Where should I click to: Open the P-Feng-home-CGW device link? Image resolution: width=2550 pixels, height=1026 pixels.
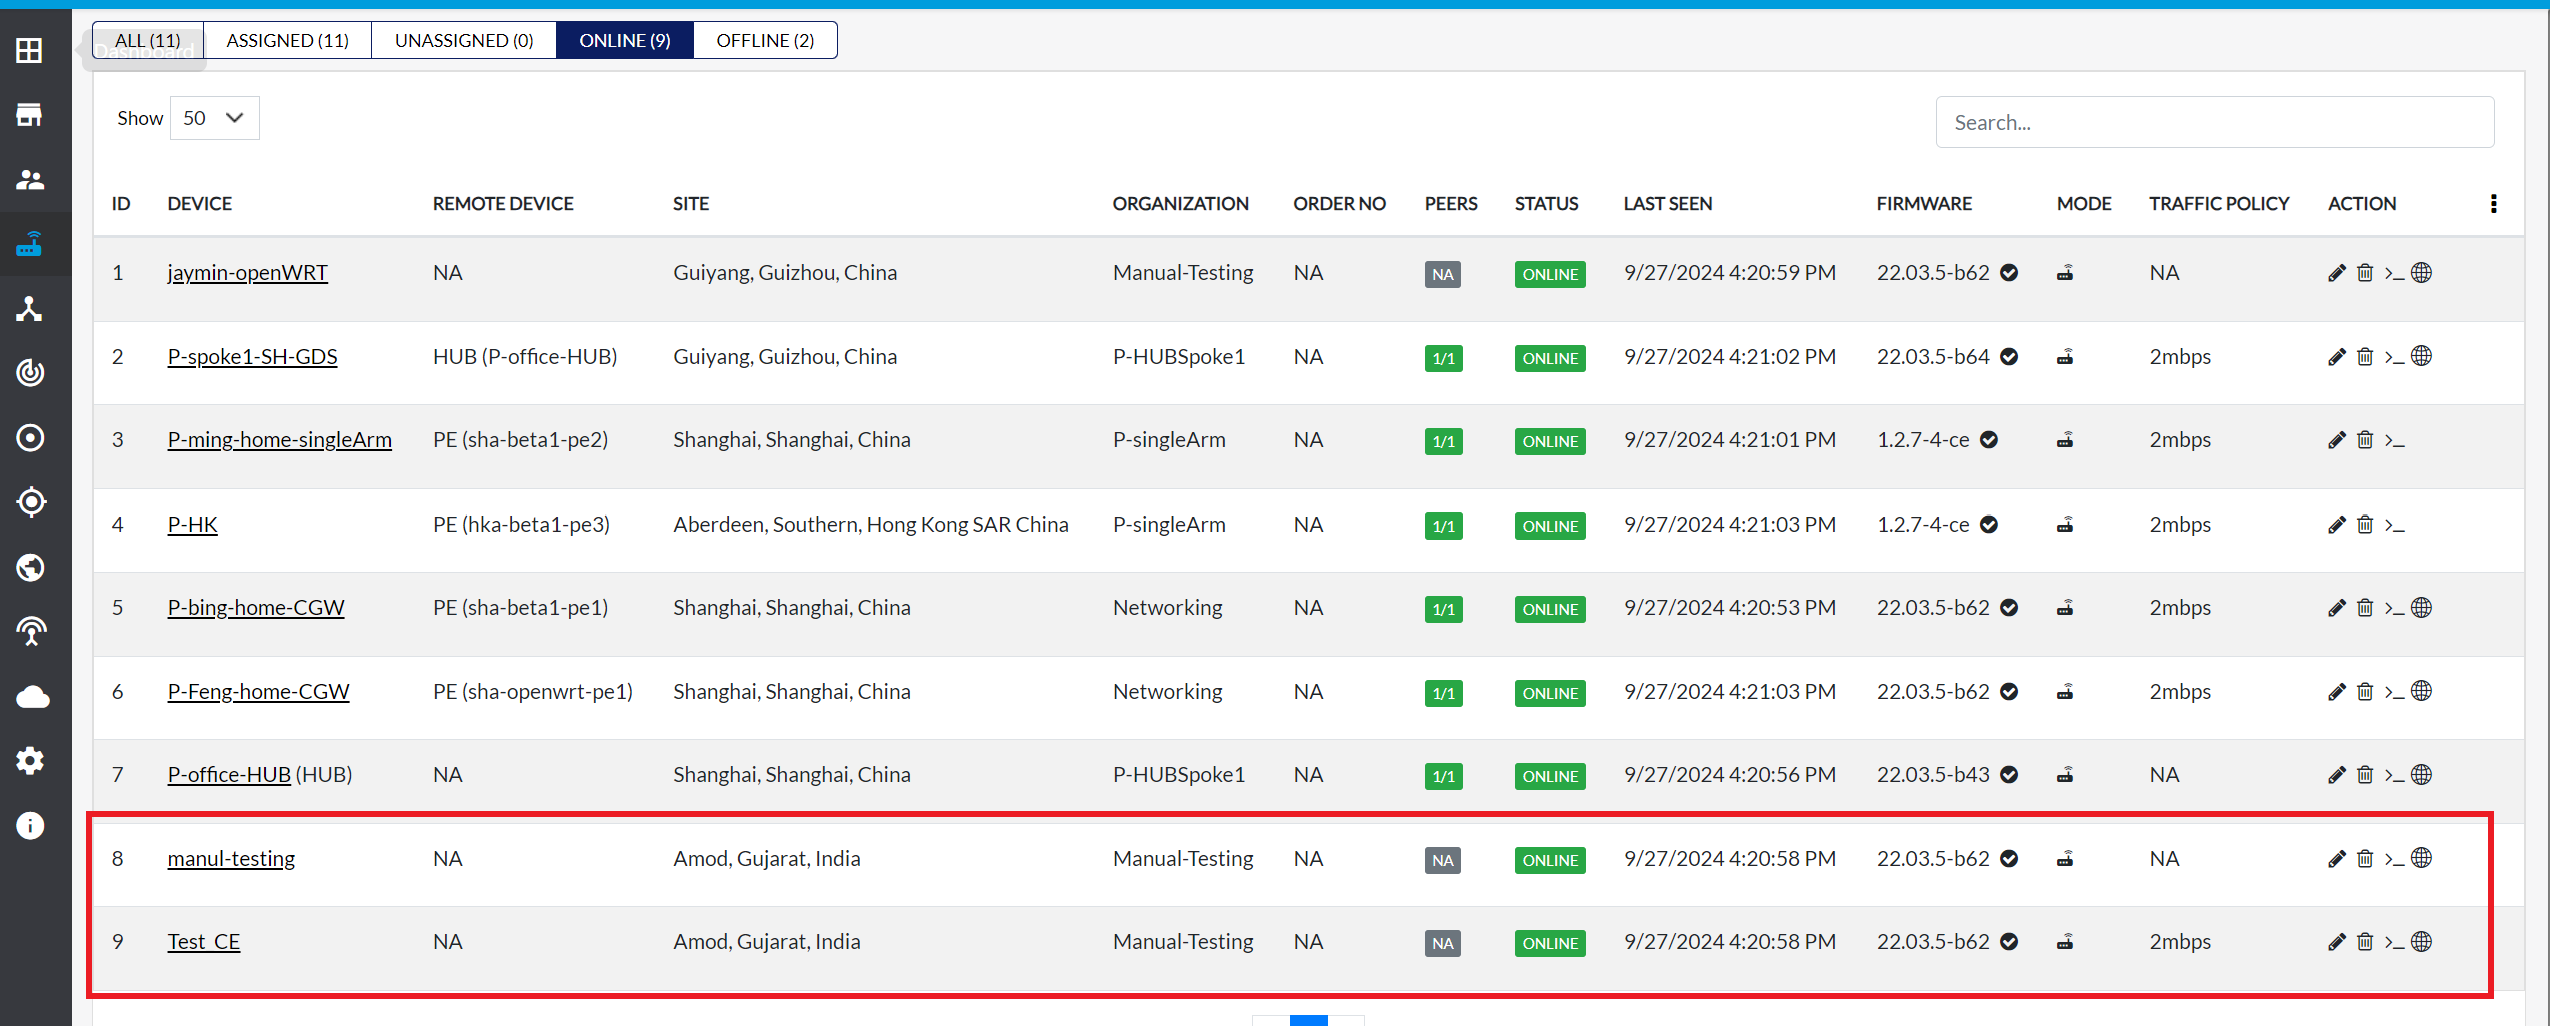point(259,692)
